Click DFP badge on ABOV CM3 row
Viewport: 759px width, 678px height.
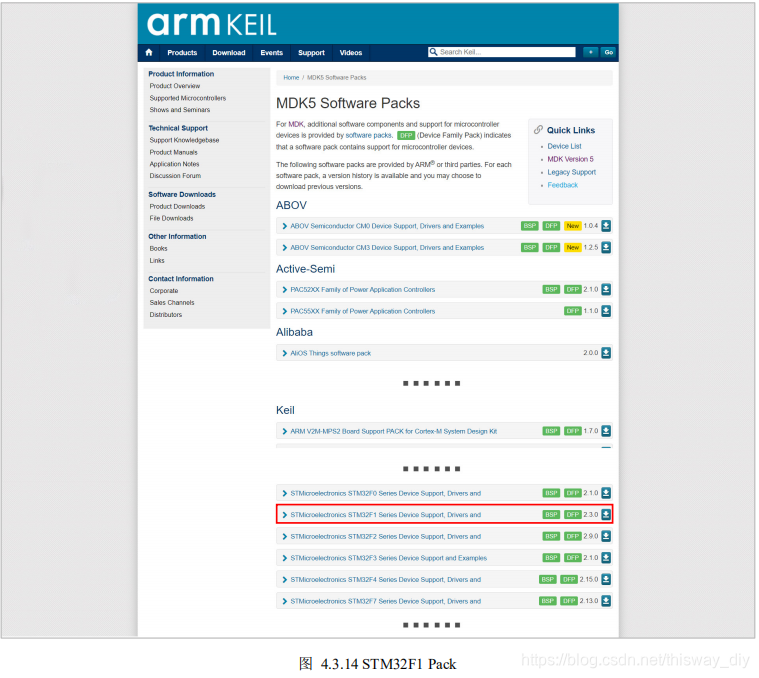click(x=551, y=247)
